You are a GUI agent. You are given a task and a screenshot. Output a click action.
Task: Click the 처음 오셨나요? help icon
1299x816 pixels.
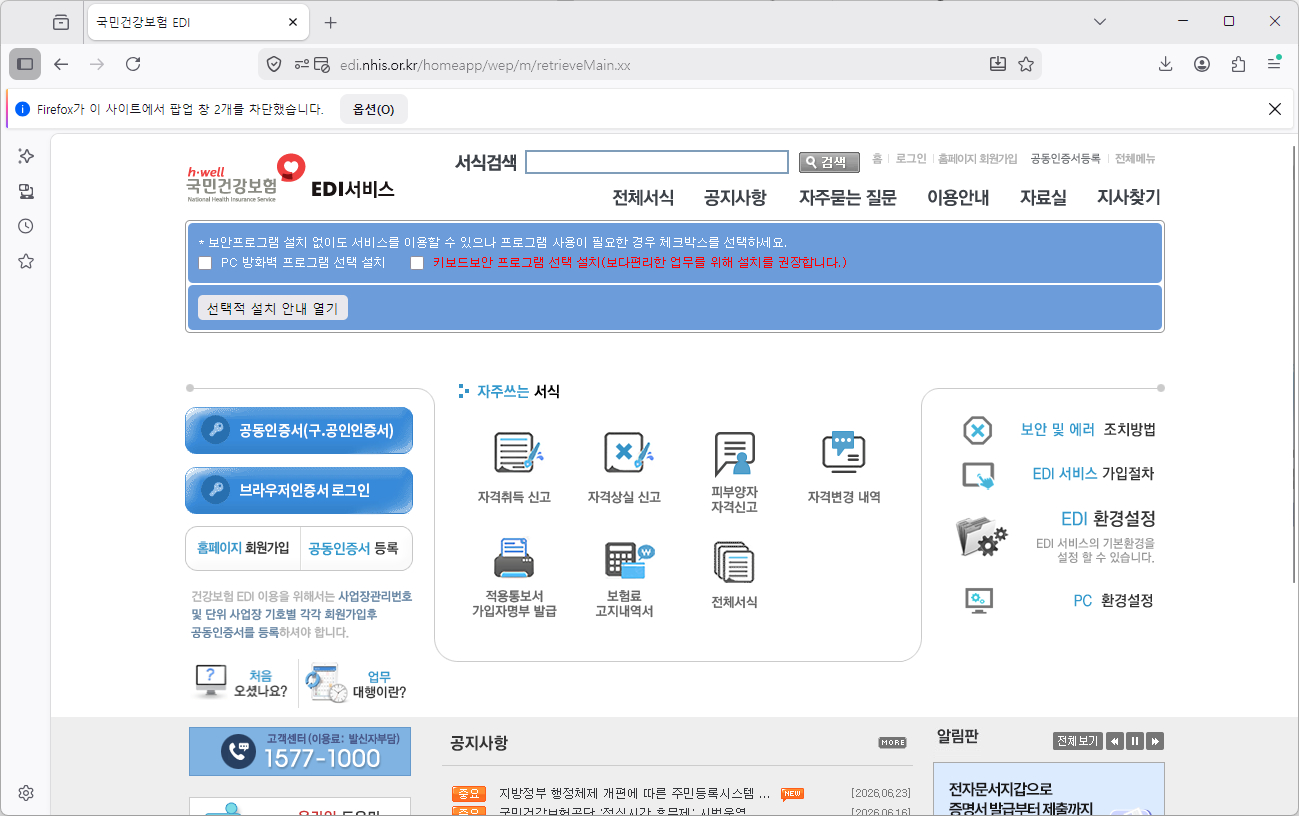(x=211, y=681)
